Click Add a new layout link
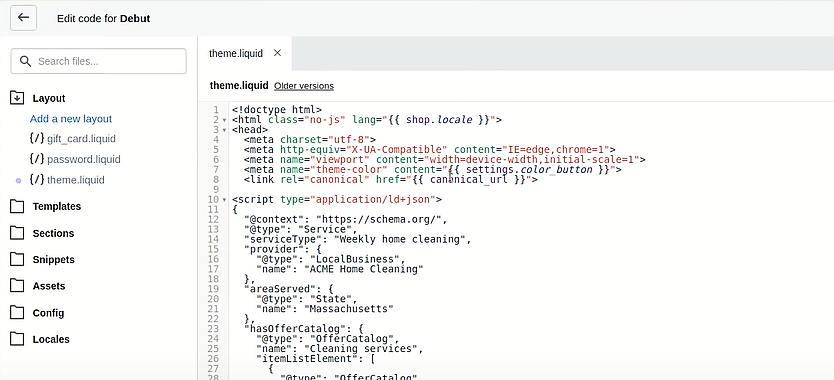The height and width of the screenshot is (380, 834). [x=71, y=119]
